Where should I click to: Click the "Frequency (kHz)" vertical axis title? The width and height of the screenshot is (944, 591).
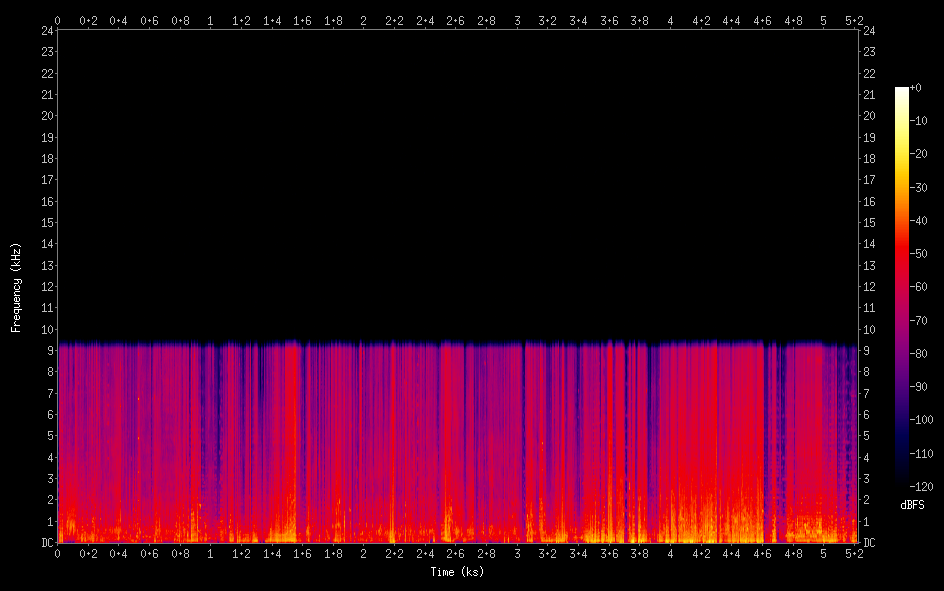(16, 287)
